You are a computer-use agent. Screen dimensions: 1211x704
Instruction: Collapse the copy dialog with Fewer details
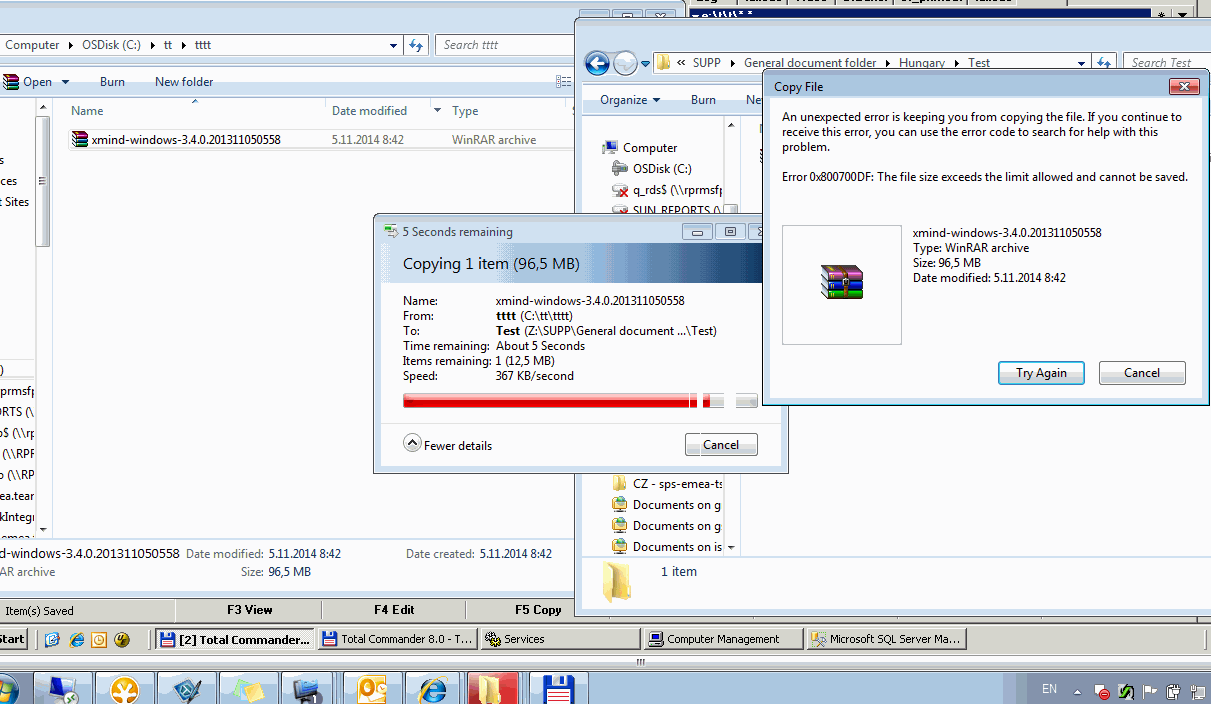pos(449,445)
